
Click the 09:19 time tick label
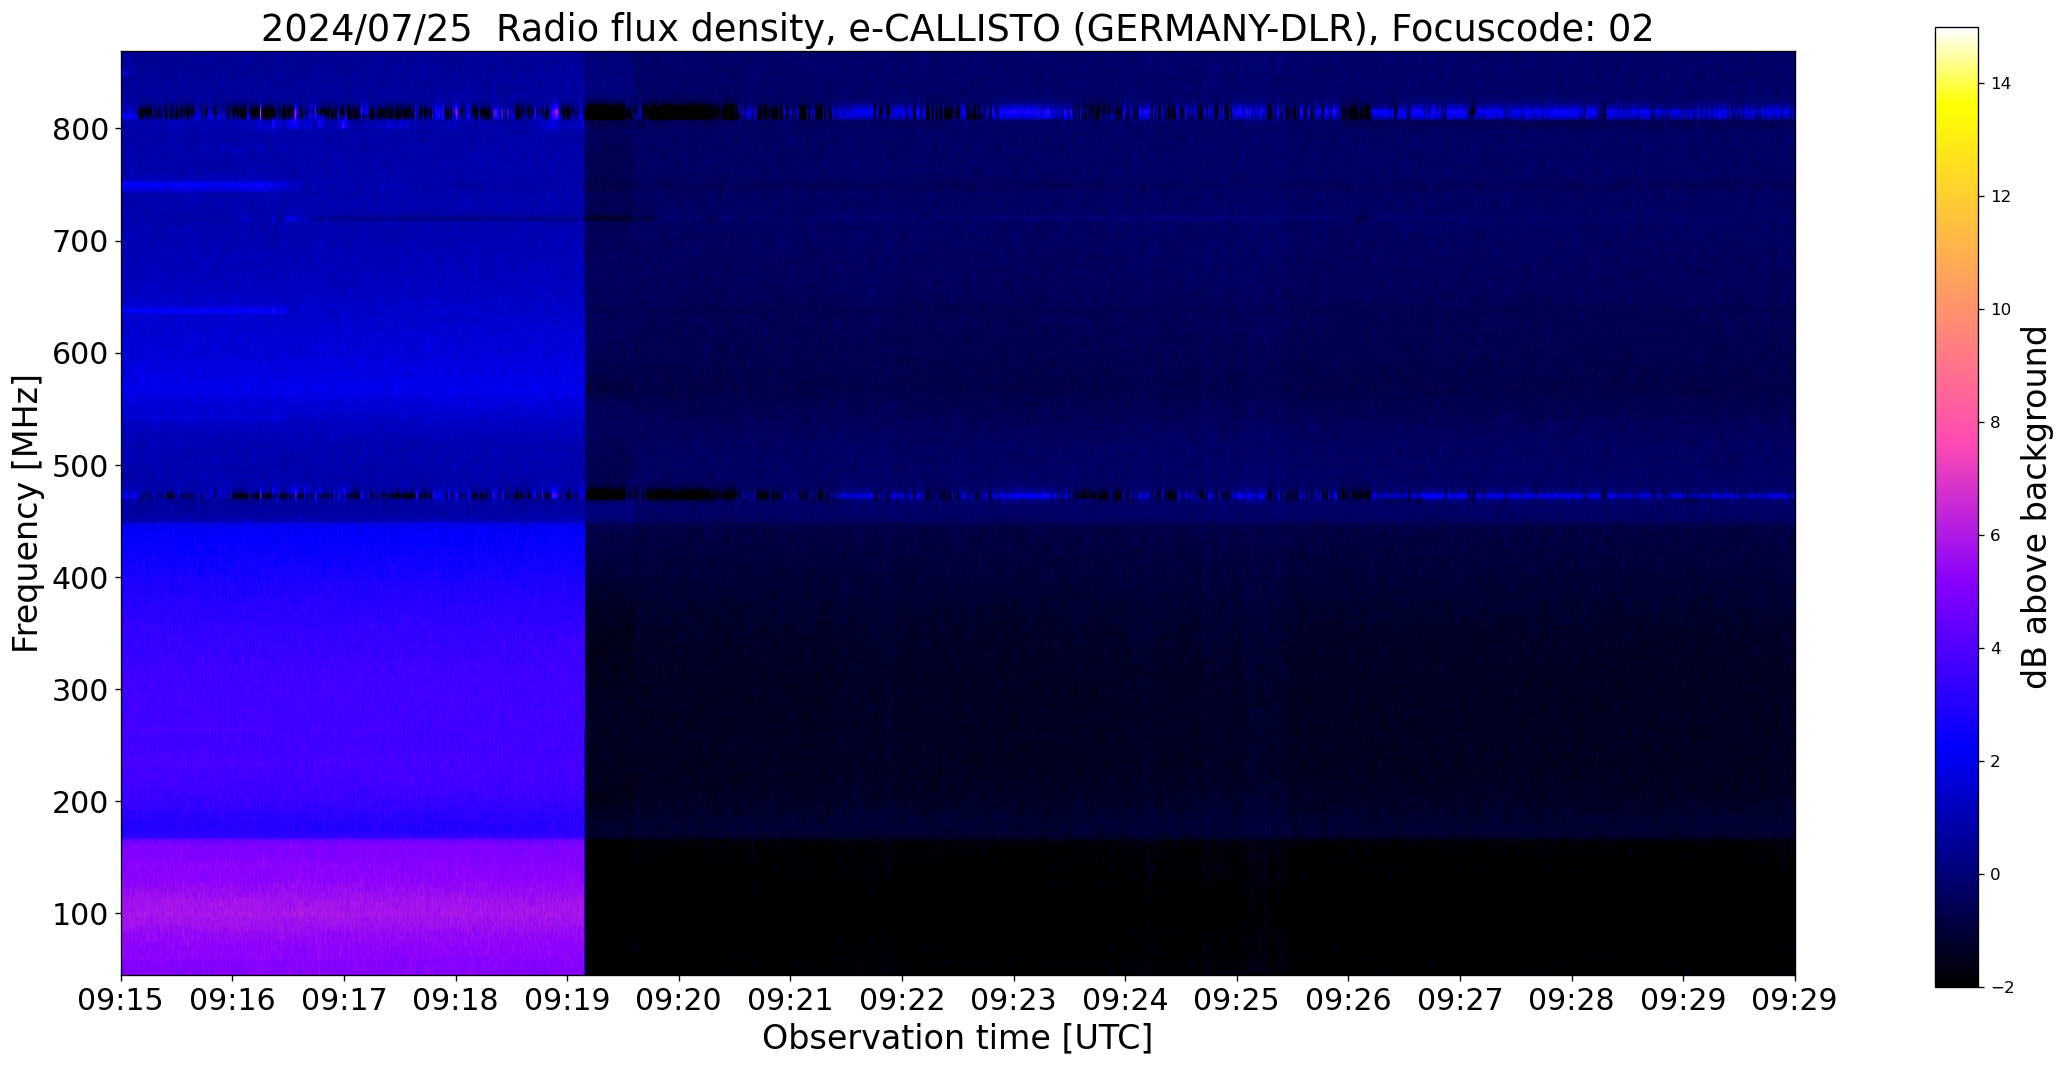[x=568, y=1000]
